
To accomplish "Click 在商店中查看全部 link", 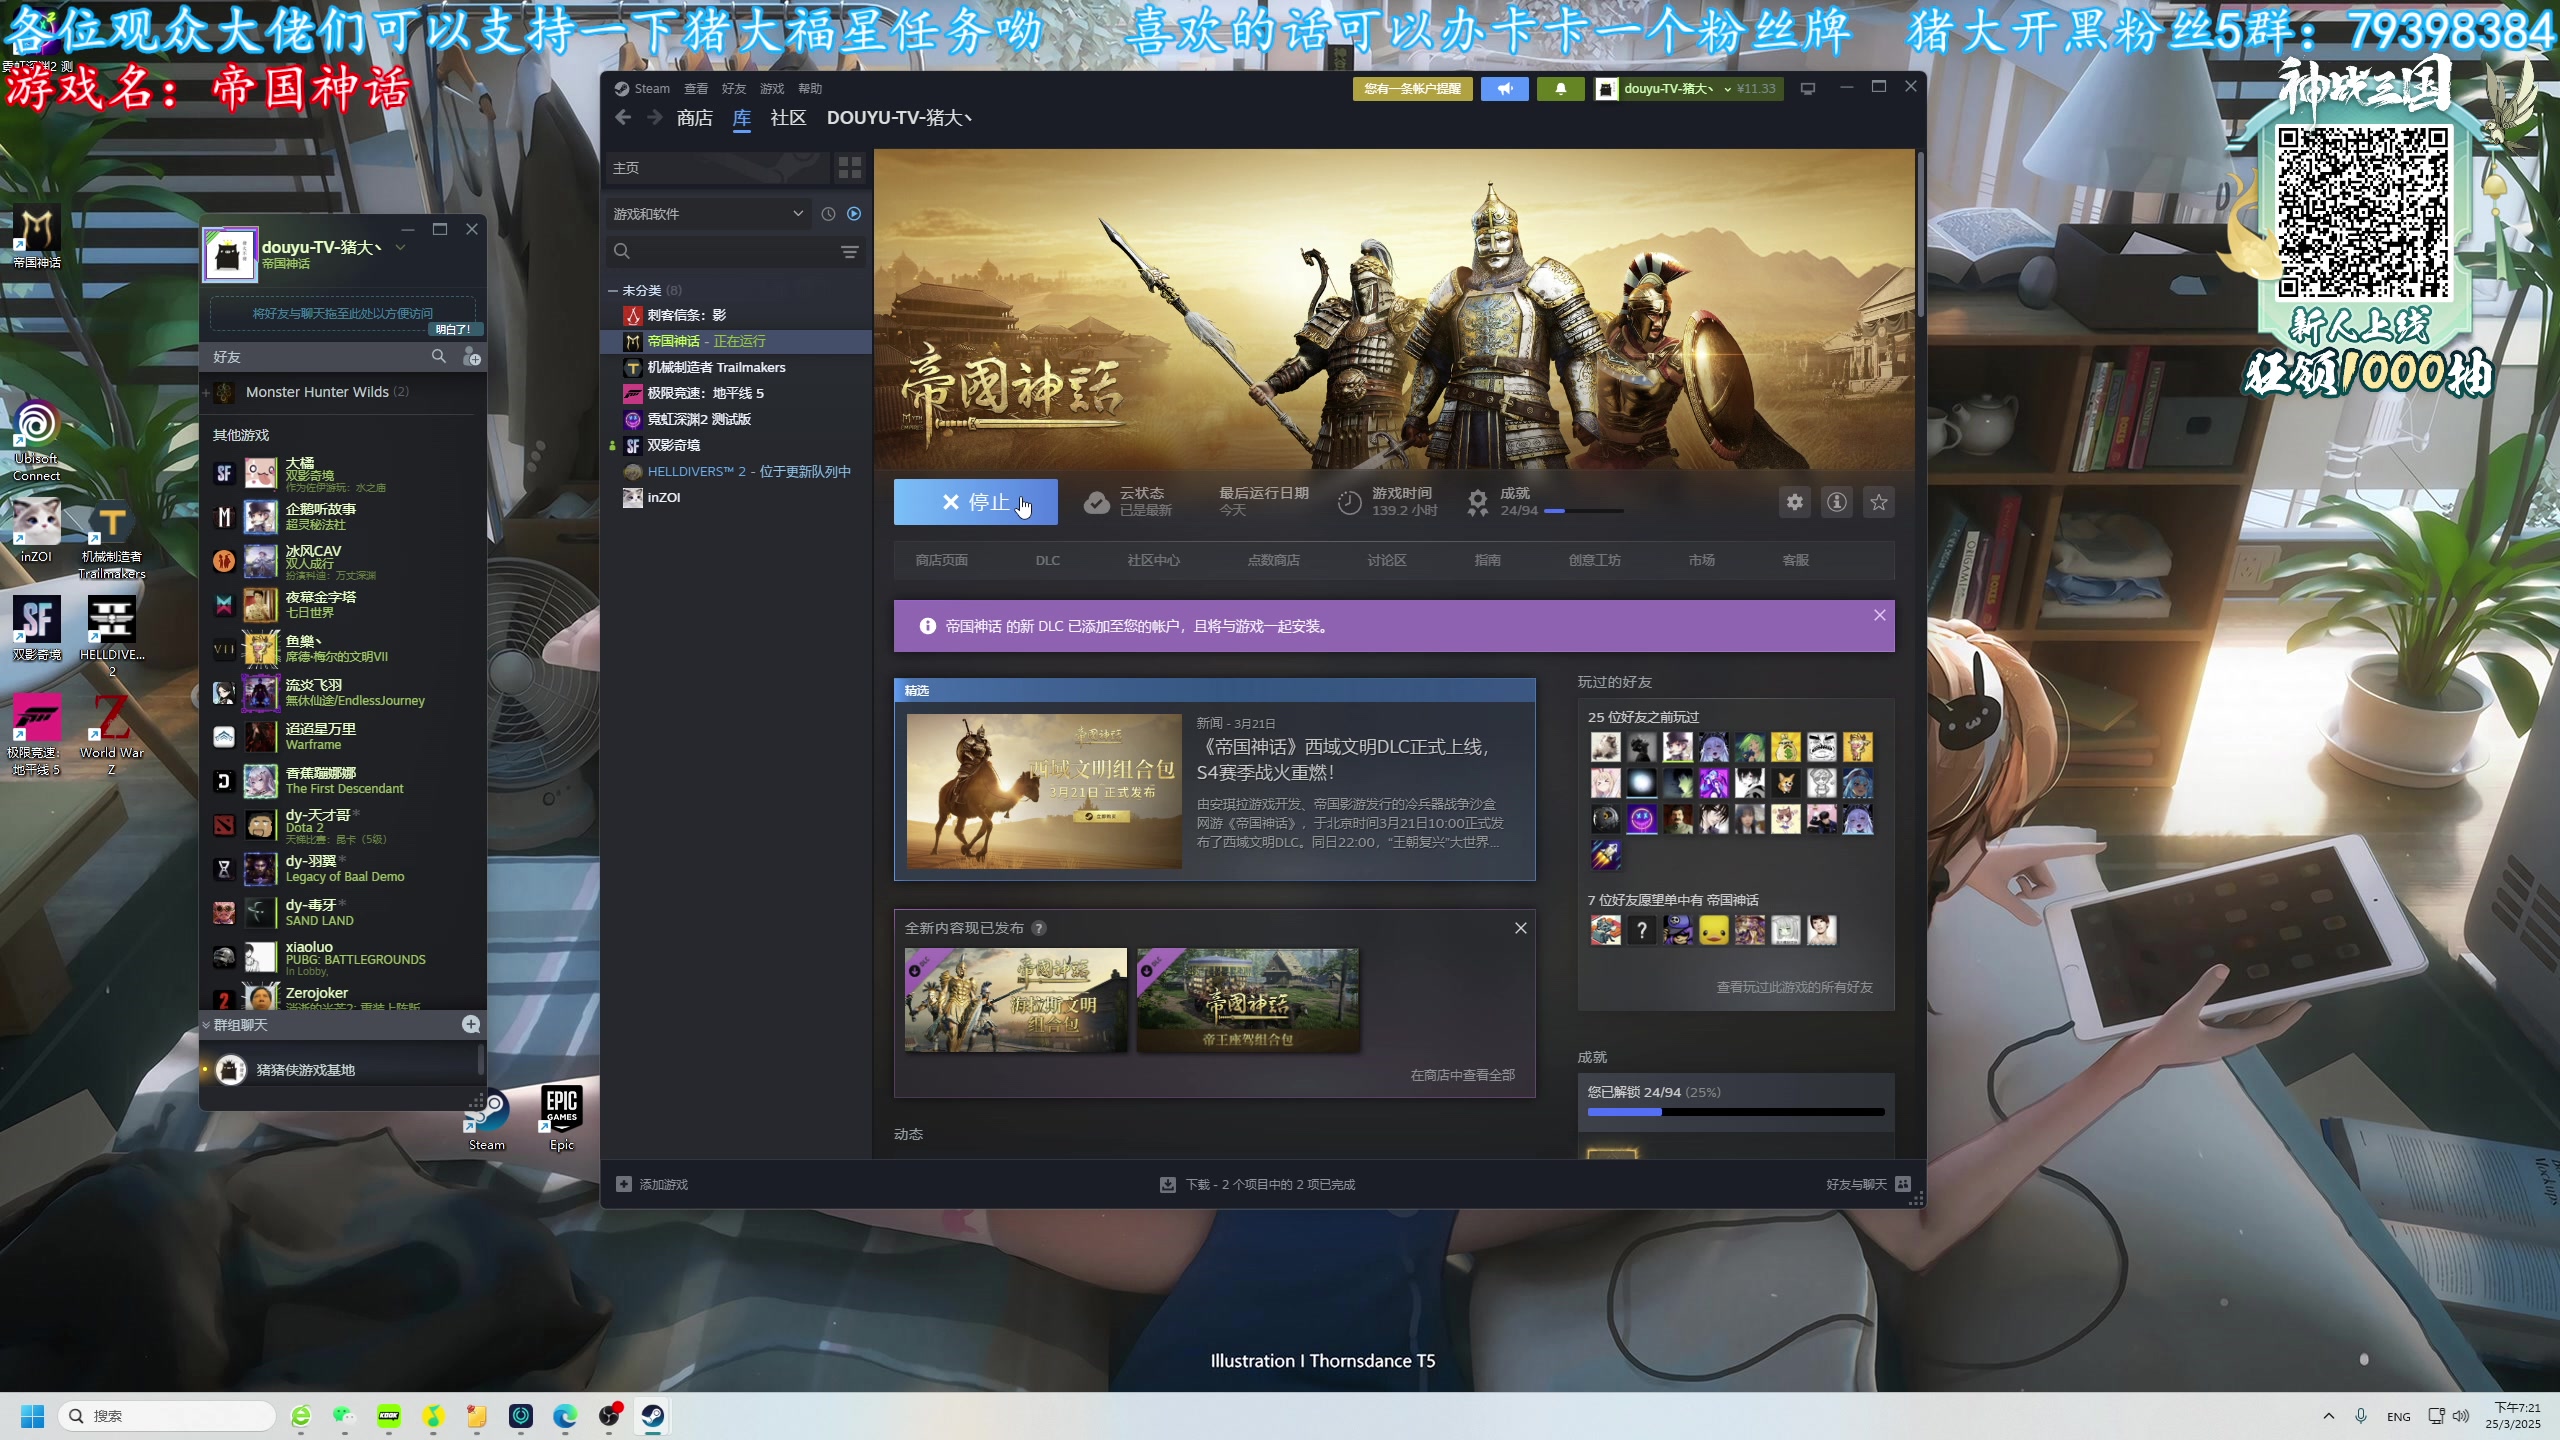I will 1462,1075.
